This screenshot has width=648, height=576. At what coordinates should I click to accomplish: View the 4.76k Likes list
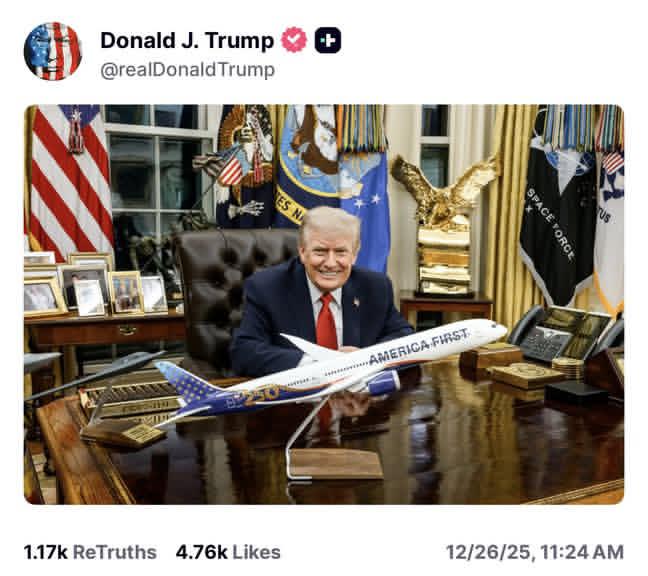pos(228,552)
